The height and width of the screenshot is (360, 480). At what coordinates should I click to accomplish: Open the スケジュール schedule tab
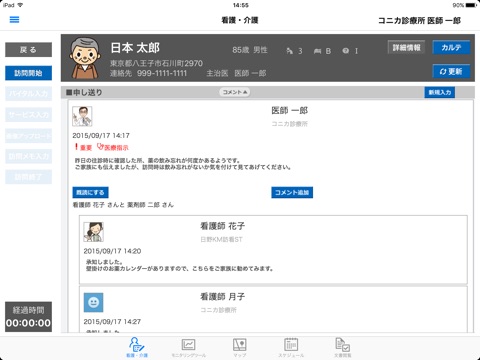291,347
